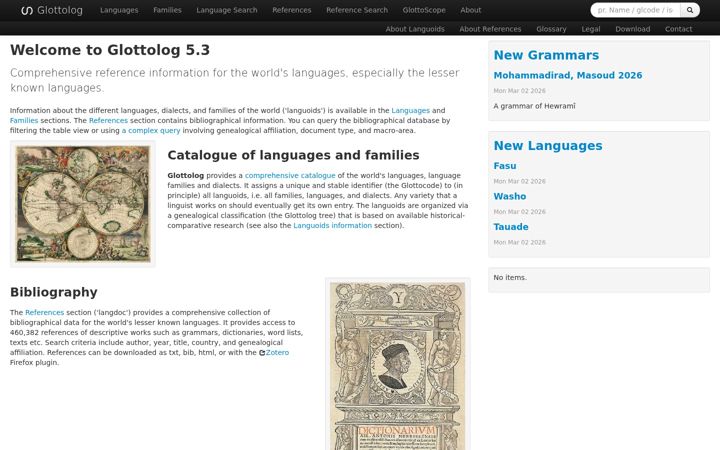Open the comprehensive catalogue link
This screenshot has height=450, width=720.
coord(290,175)
